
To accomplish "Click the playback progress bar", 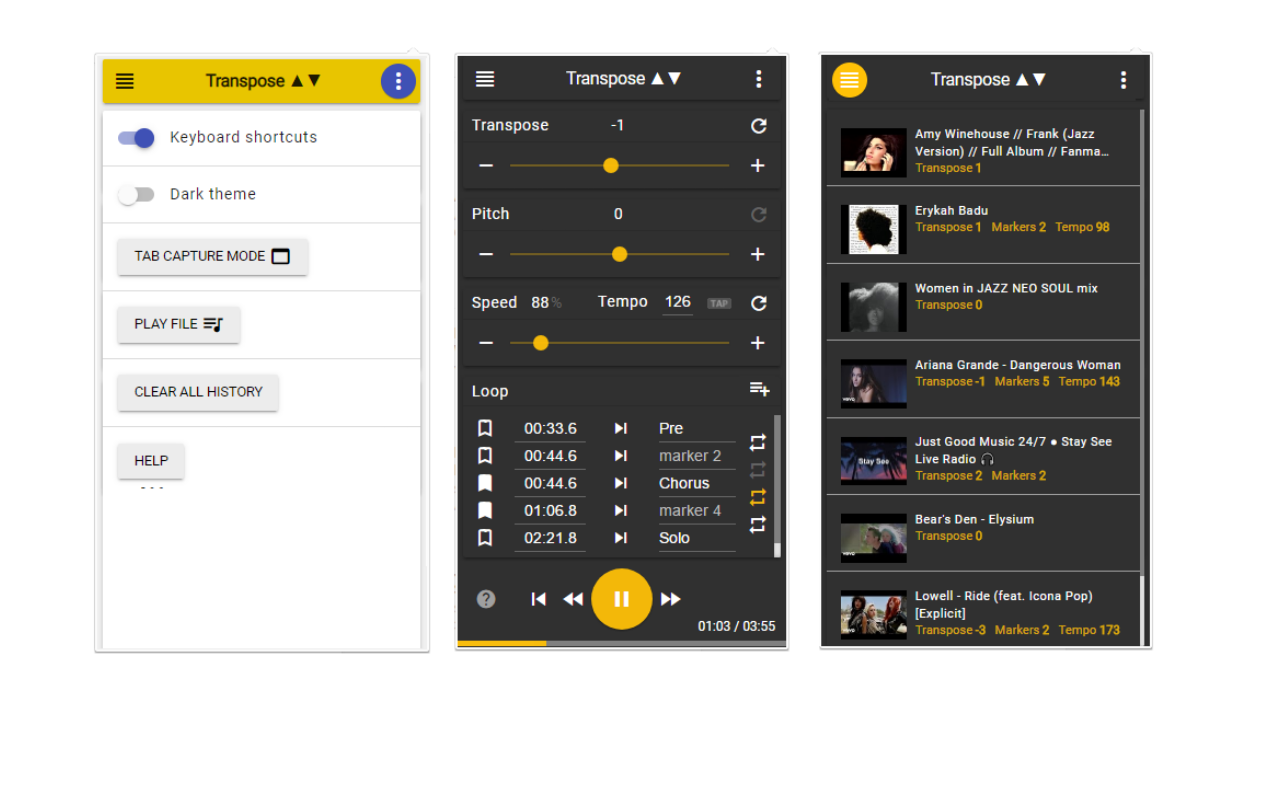I will pos(622,643).
